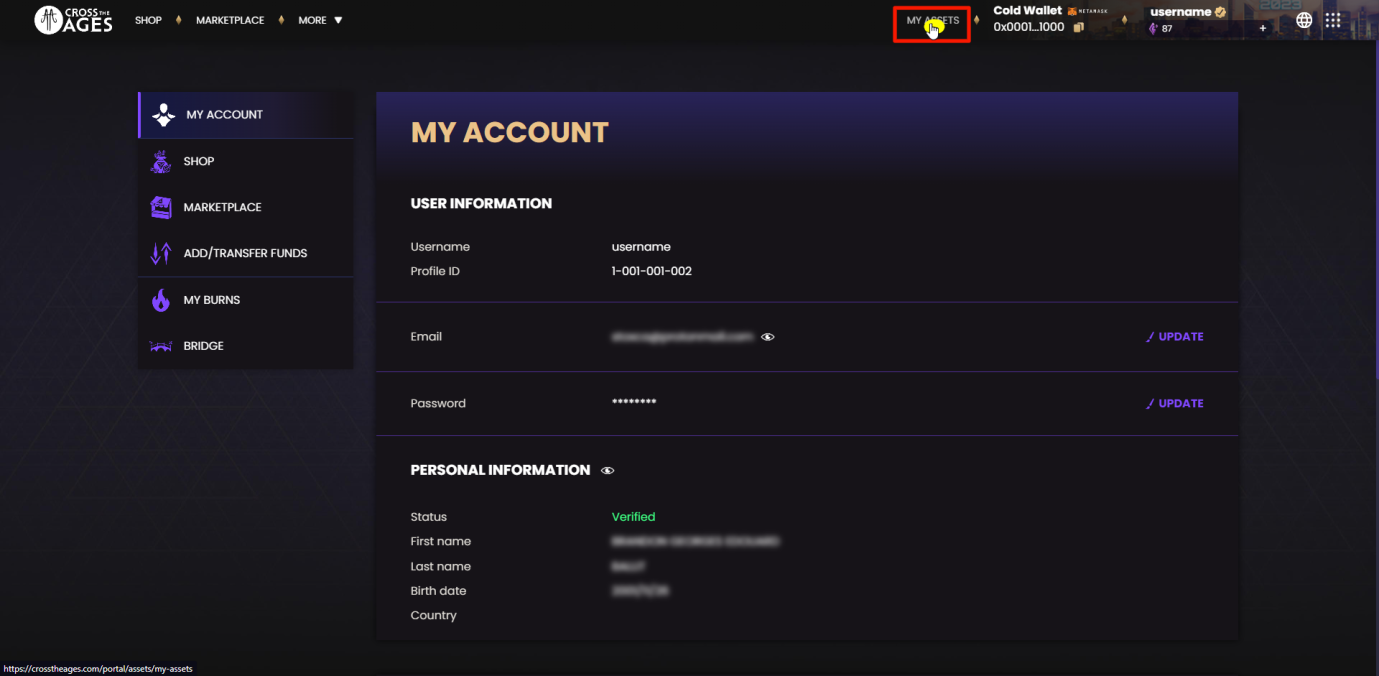This screenshot has width=1379, height=676.
Task: Open My Burns from the sidebar
Action: tap(211, 300)
